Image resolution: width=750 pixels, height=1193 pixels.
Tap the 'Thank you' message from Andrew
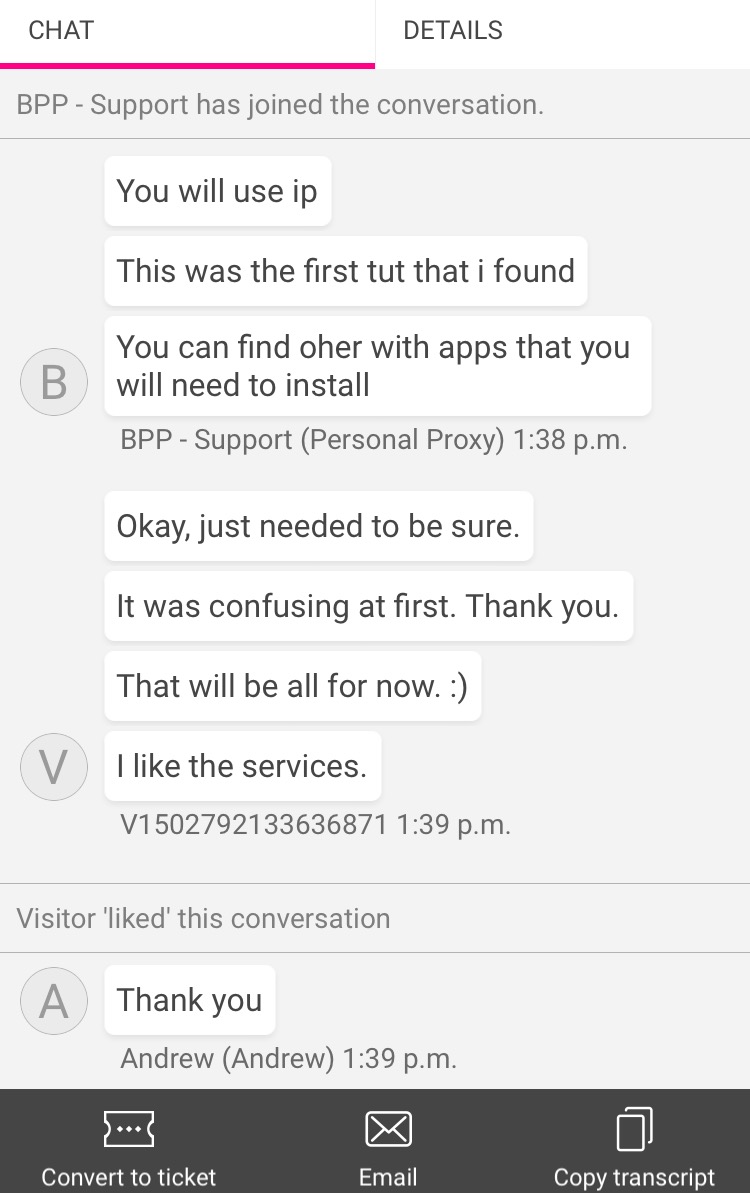(x=189, y=1001)
